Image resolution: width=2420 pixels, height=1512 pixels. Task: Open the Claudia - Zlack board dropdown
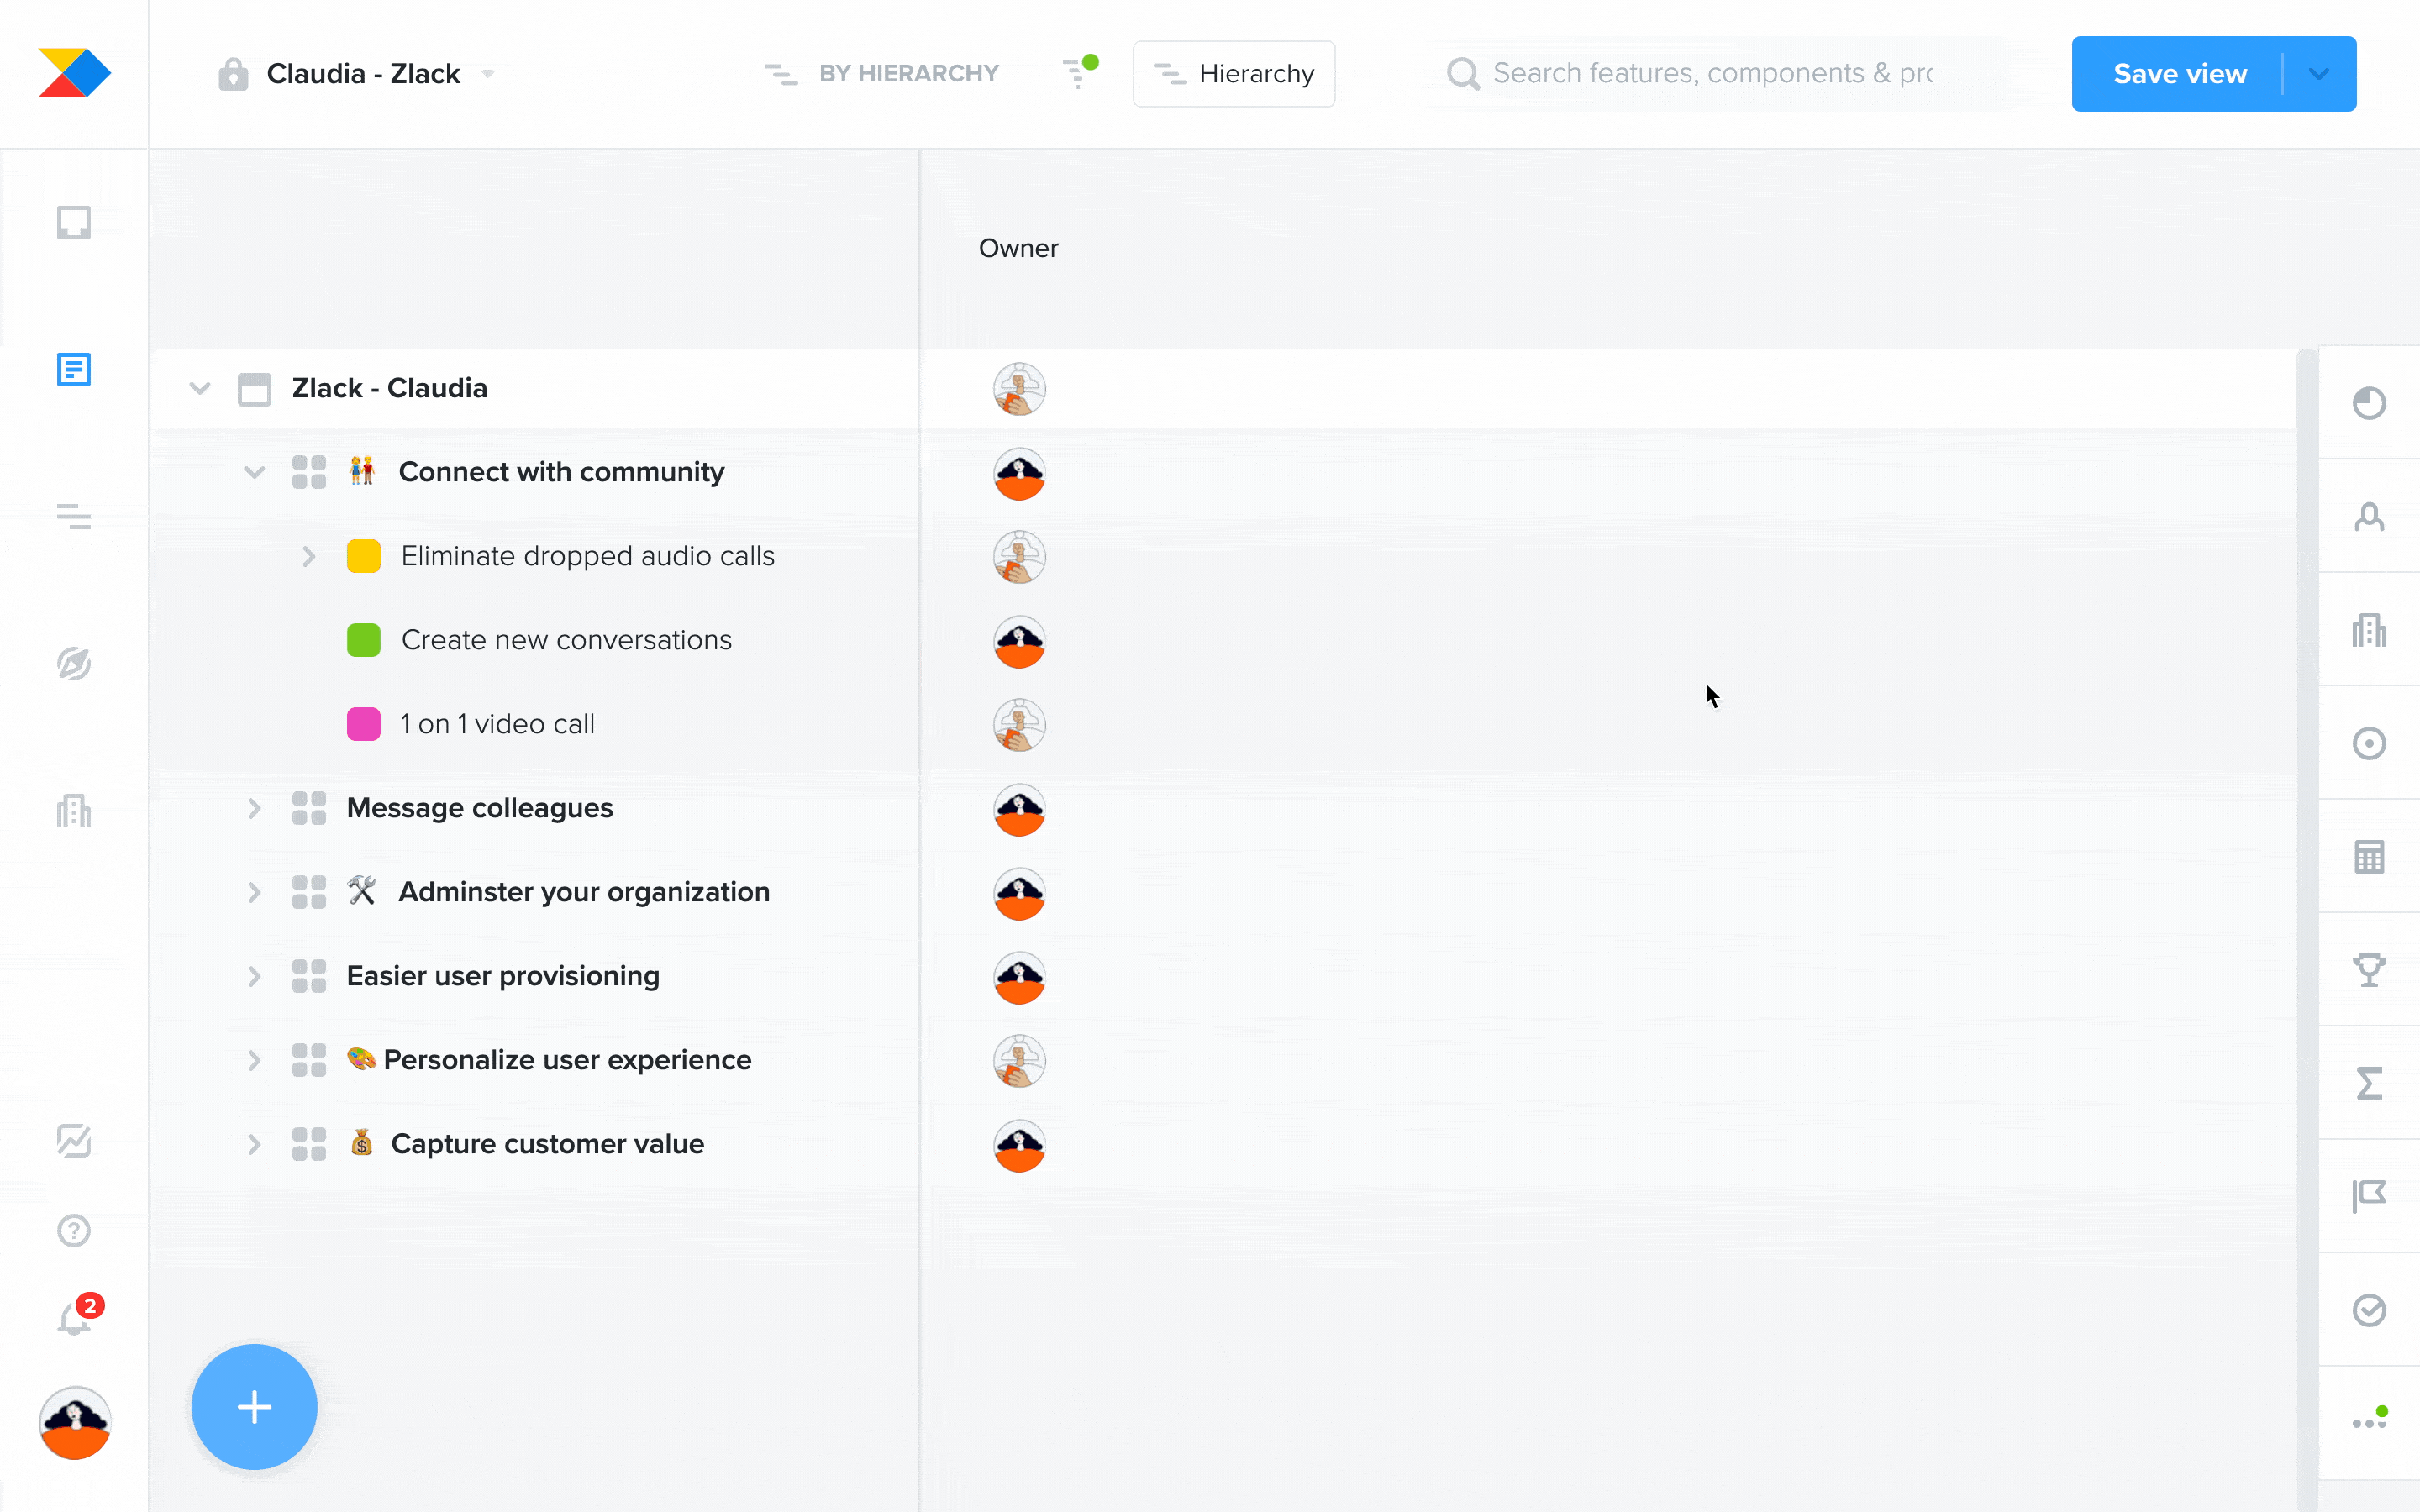(x=488, y=74)
